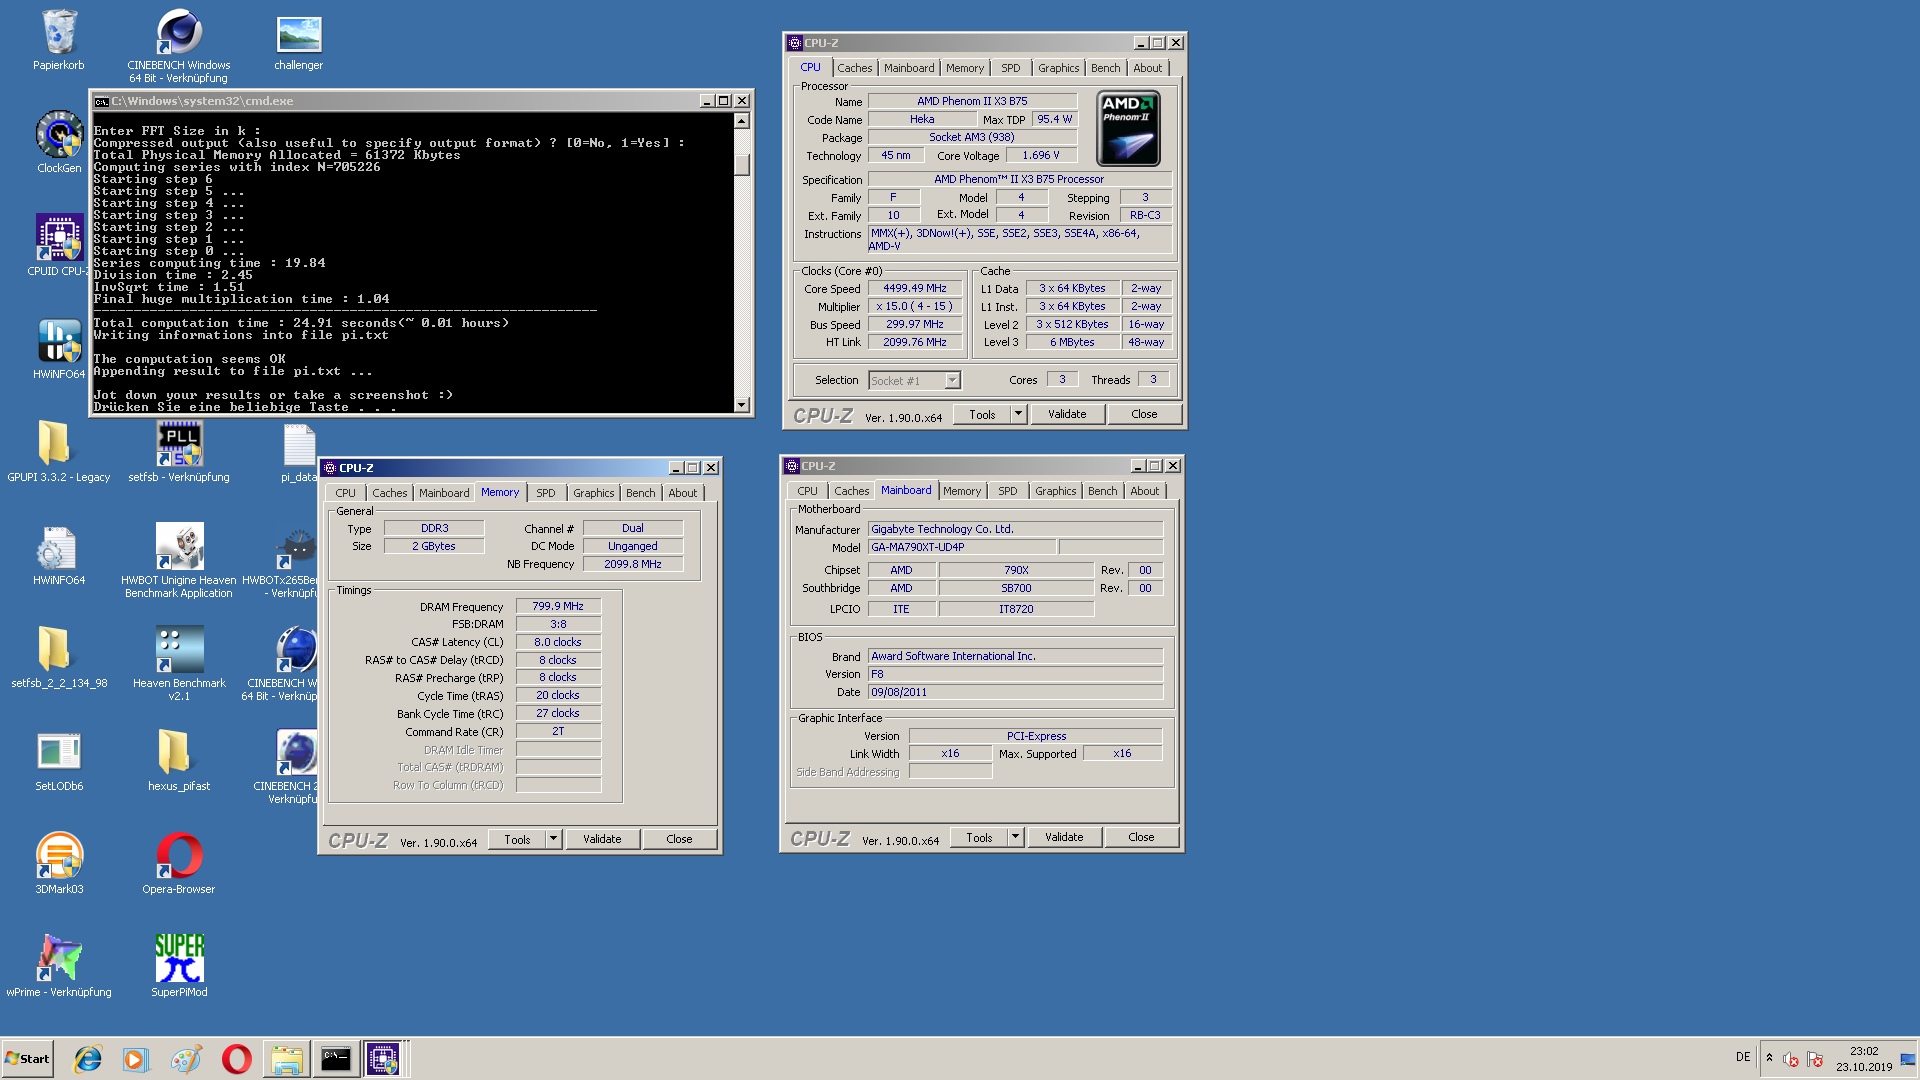Open Graphics tab in Memory CPU-Z window
The width and height of the screenshot is (1920, 1080).
tap(593, 493)
